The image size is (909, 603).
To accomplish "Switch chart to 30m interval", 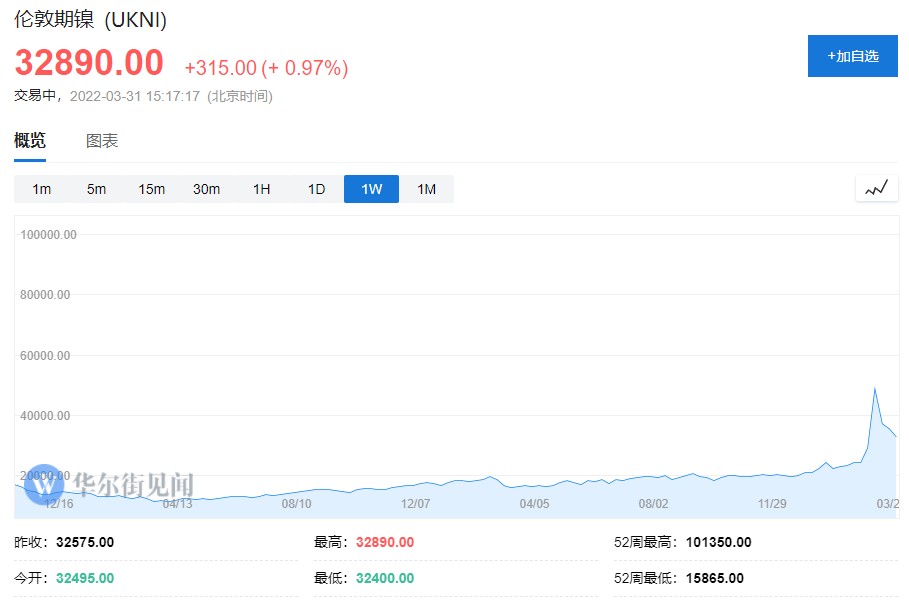I will tap(206, 189).
